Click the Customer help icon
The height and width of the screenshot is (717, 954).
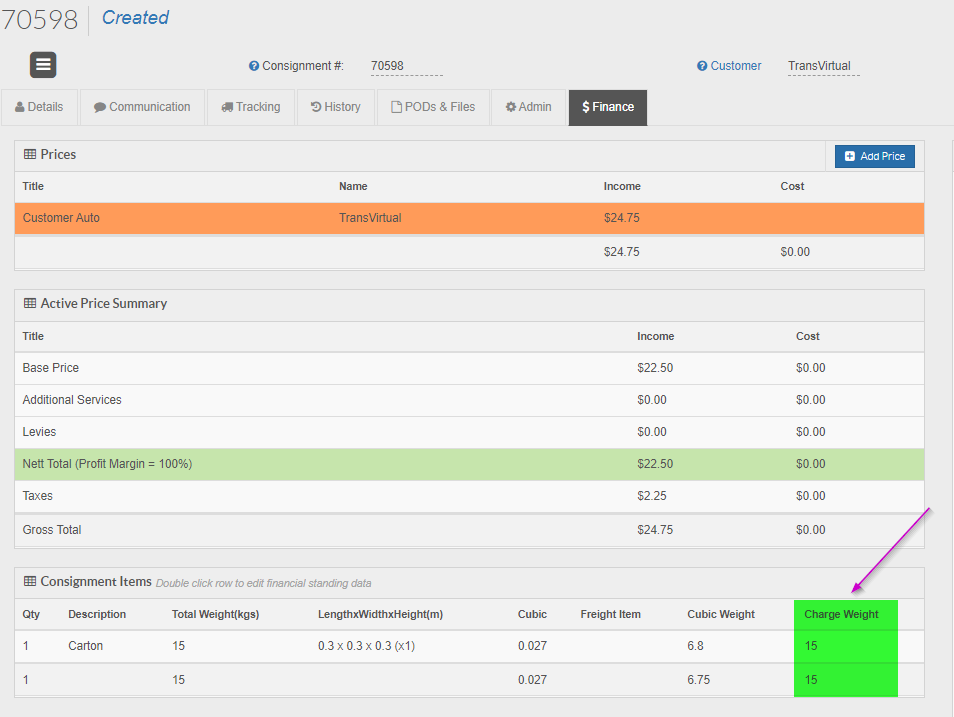pos(702,66)
